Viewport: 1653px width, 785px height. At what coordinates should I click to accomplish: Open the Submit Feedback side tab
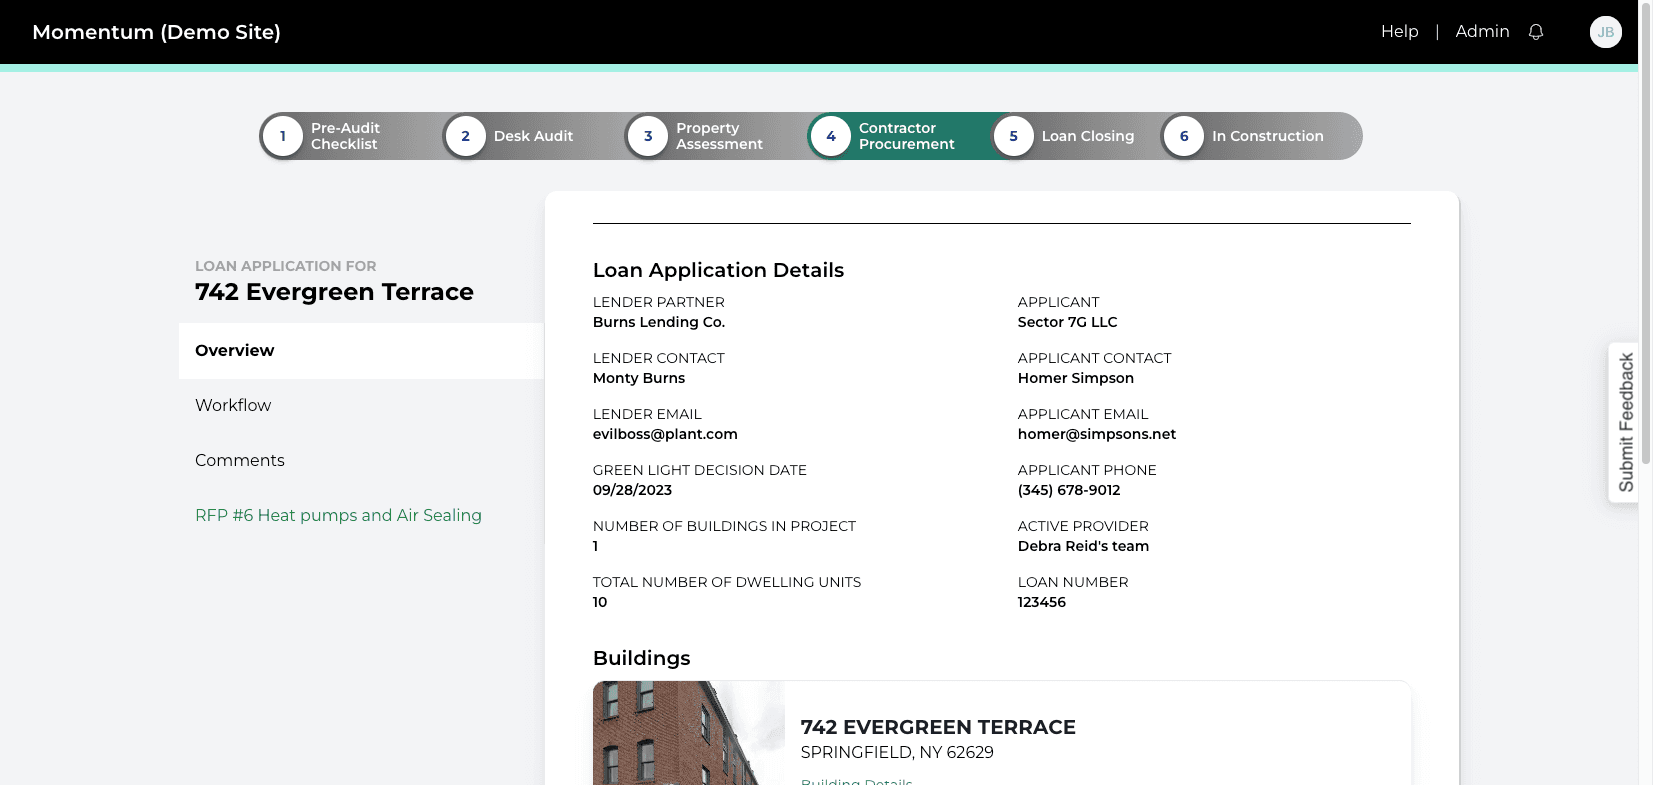pyautogui.click(x=1625, y=422)
